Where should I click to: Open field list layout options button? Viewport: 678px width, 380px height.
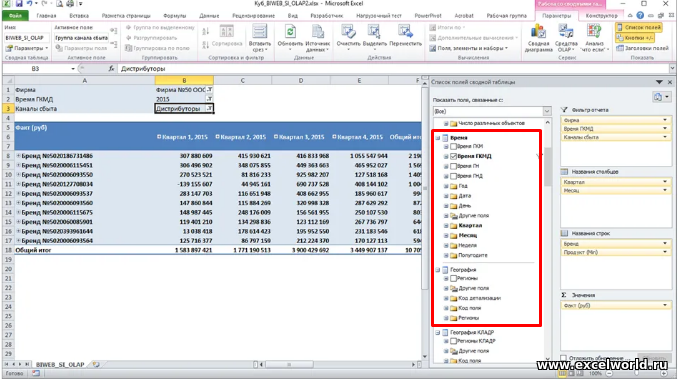coord(662,97)
